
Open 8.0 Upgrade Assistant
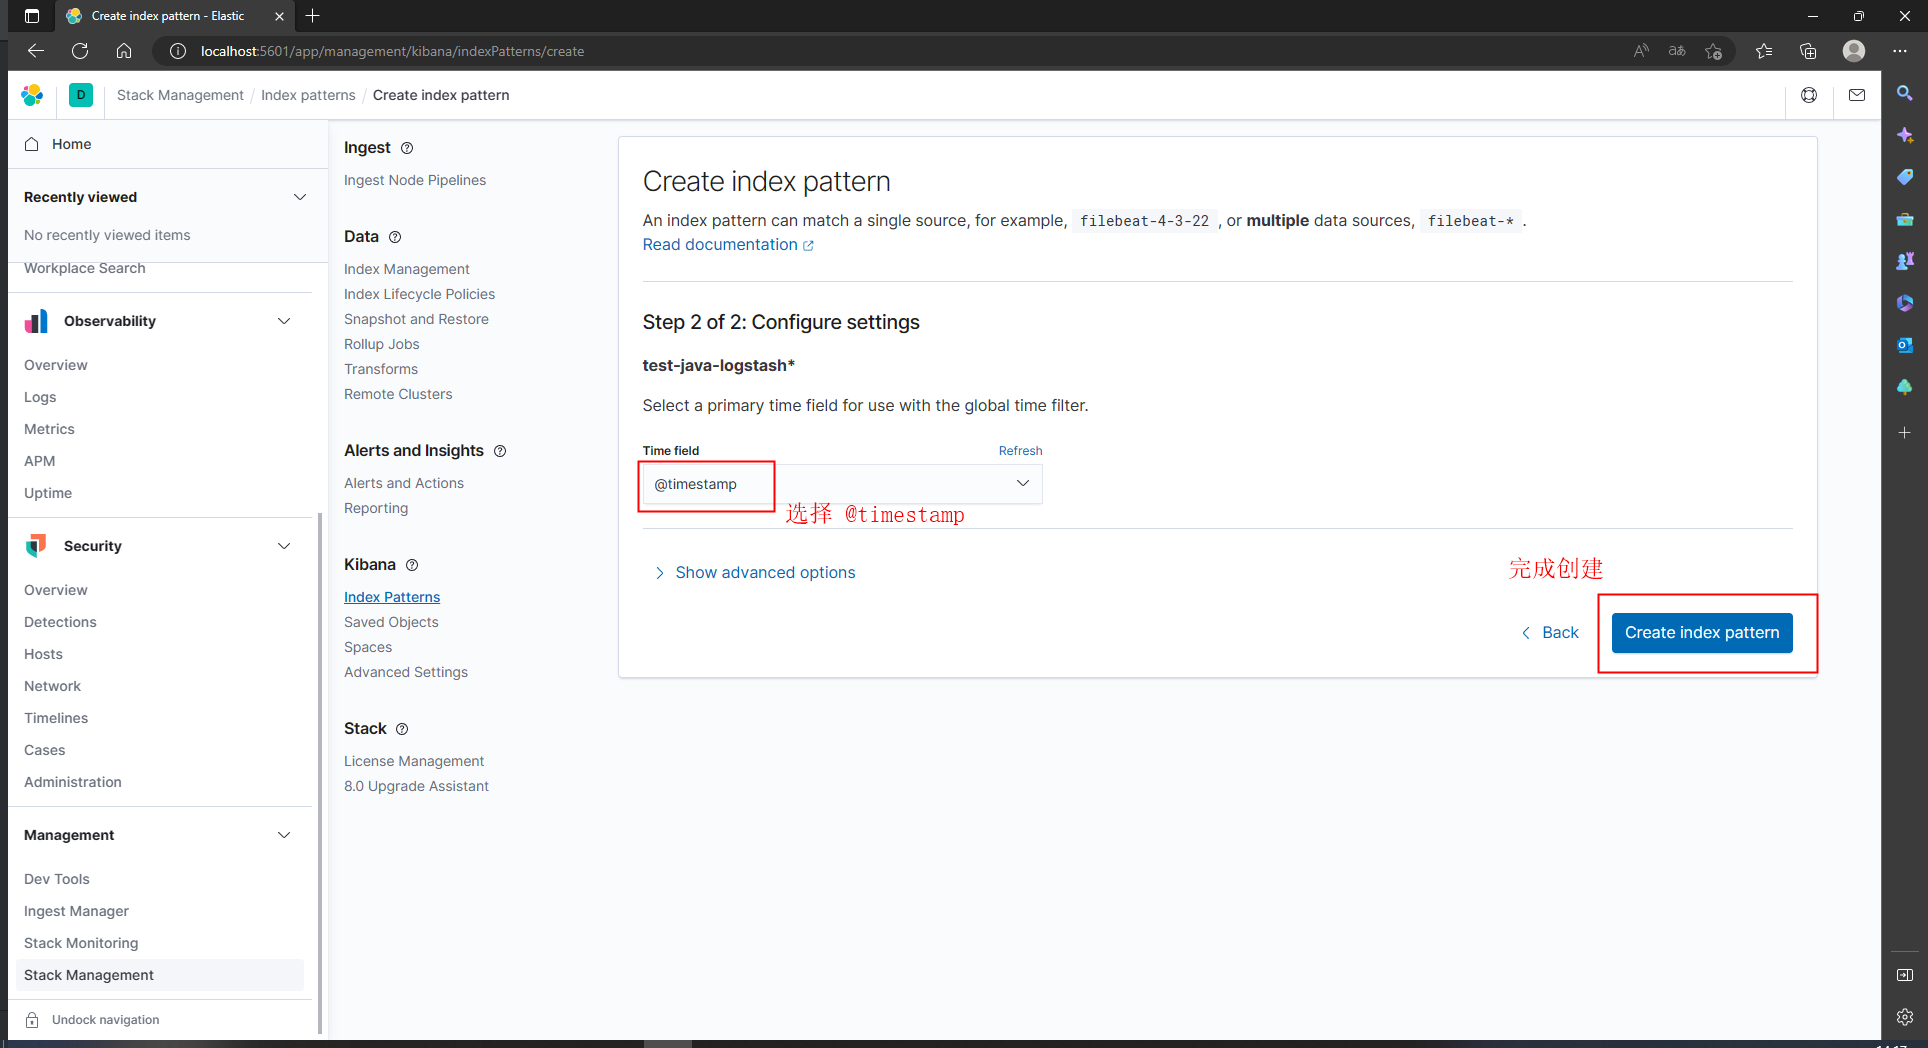click(x=416, y=786)
